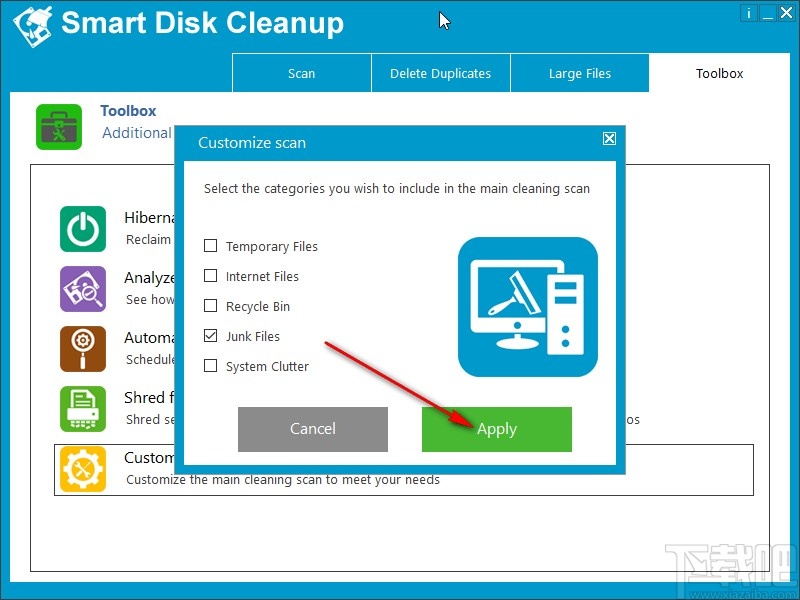Close the Smart Disk Cleanup window
800x600 pixels.
(786, 13)
